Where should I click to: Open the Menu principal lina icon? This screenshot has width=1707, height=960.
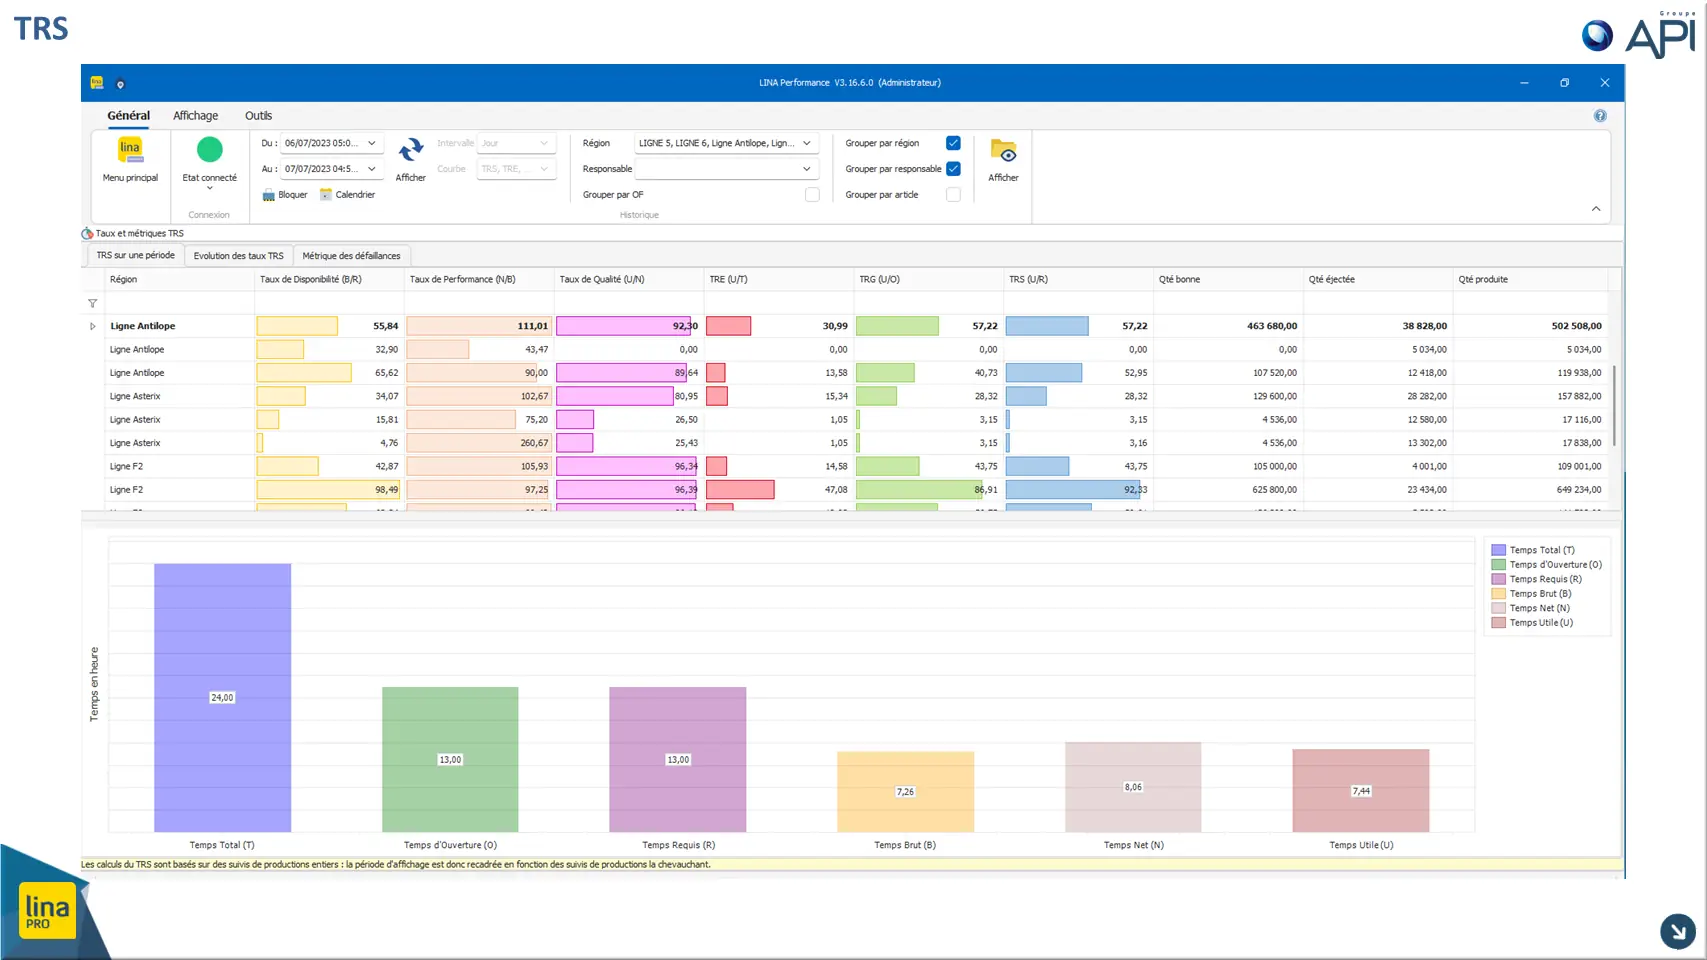click(x=130, y=150)
